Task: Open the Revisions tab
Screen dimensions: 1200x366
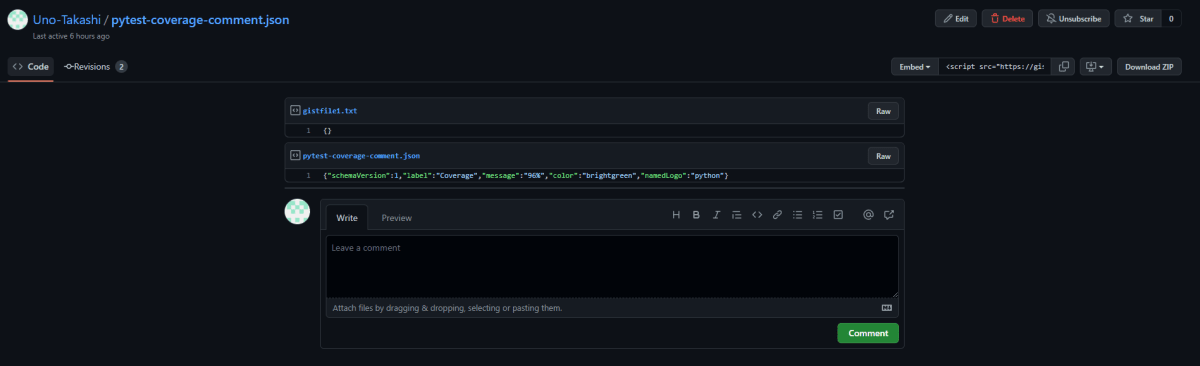Action: tap(96, 67)
